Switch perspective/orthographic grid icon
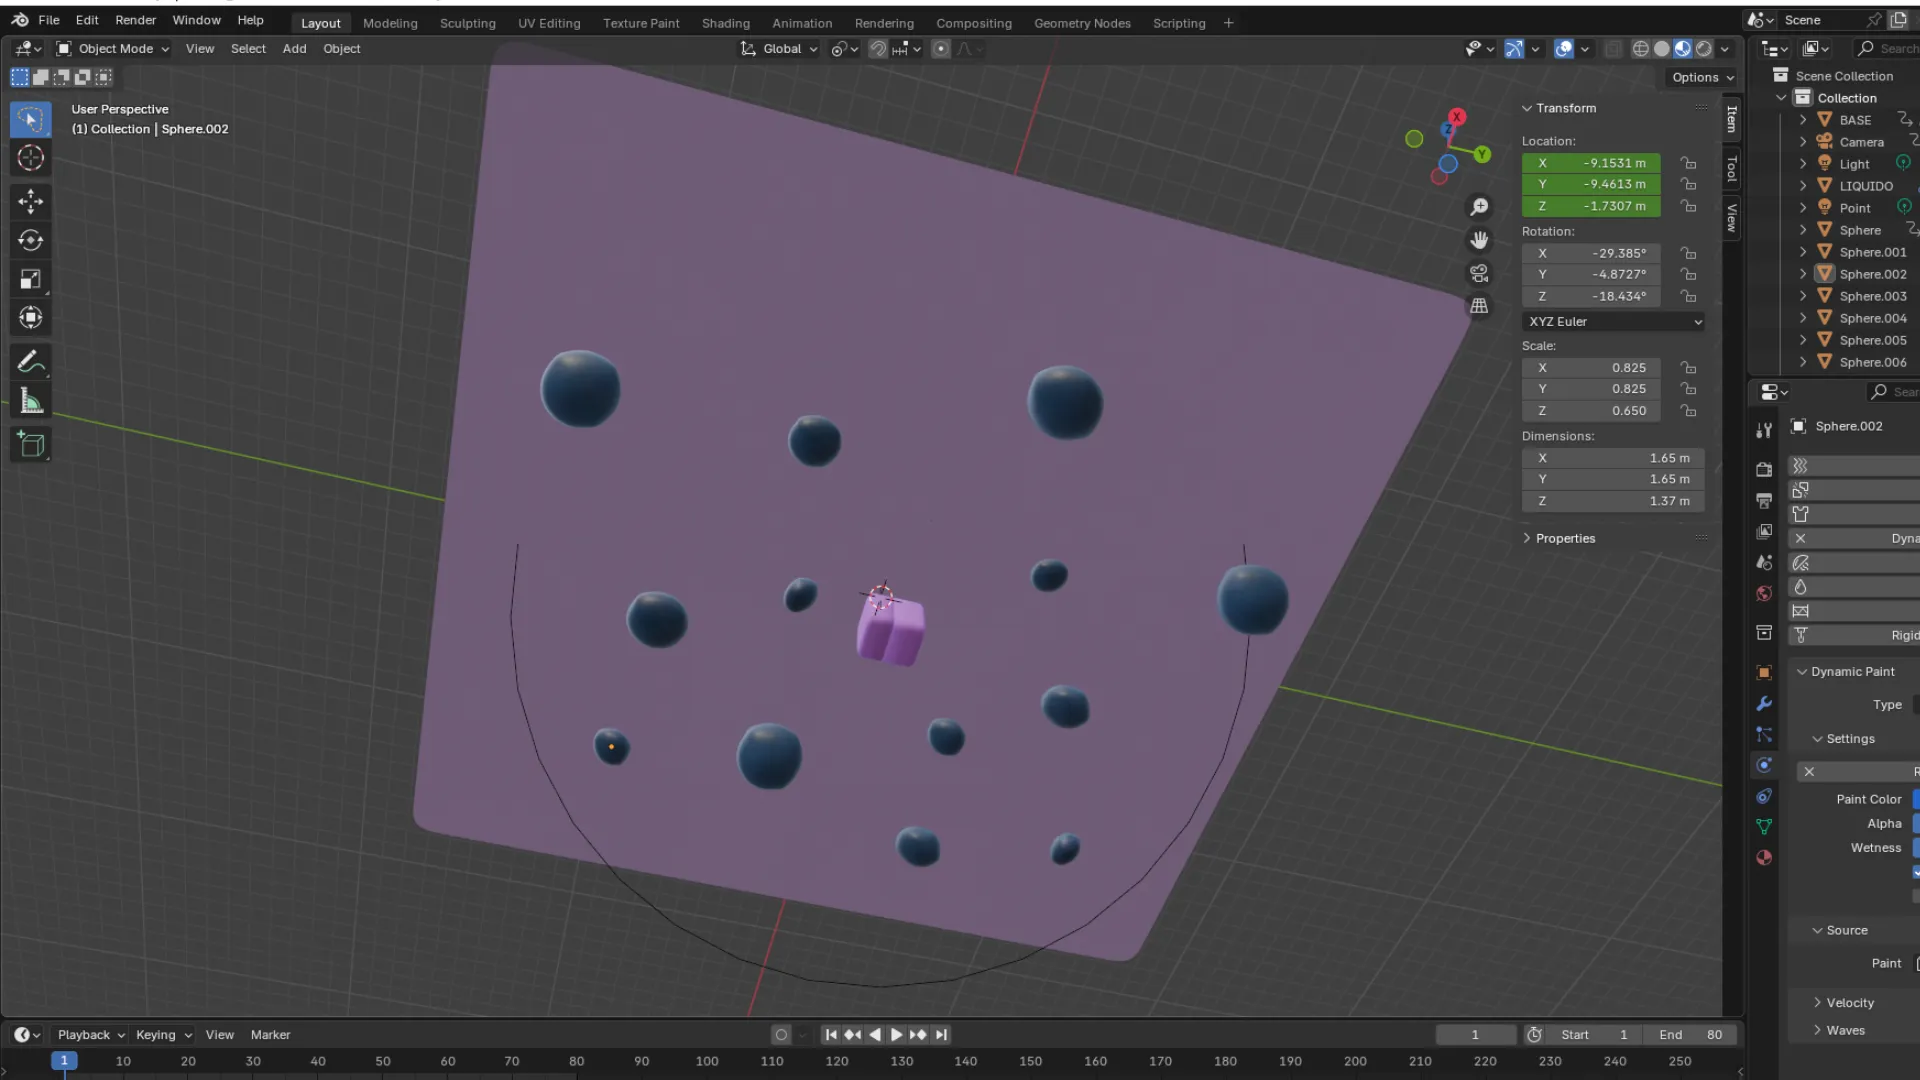 (1479, 306)
